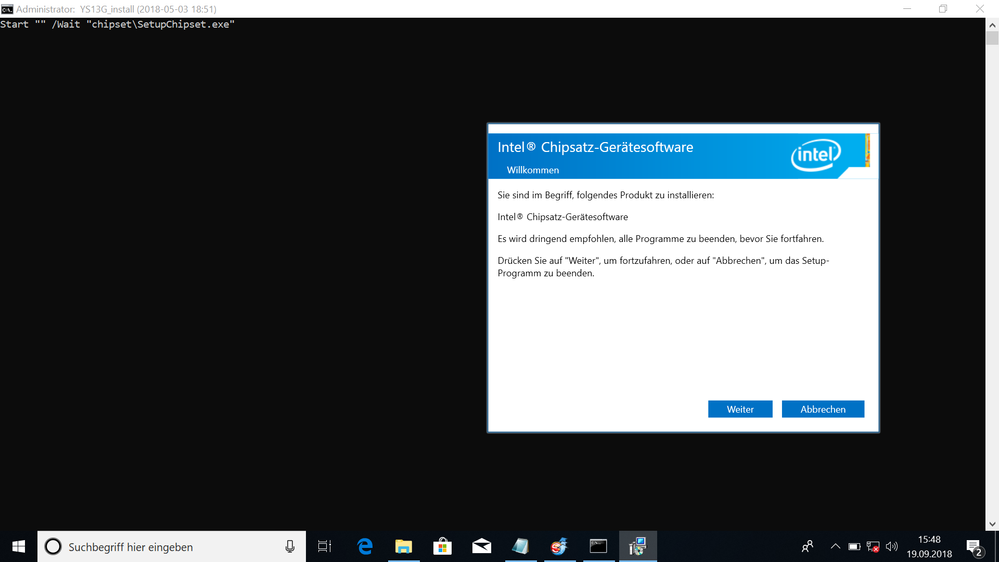The image size is (999, 562).
Task: Click Weiter to continue chipset installation
Action: click(740, 409)
